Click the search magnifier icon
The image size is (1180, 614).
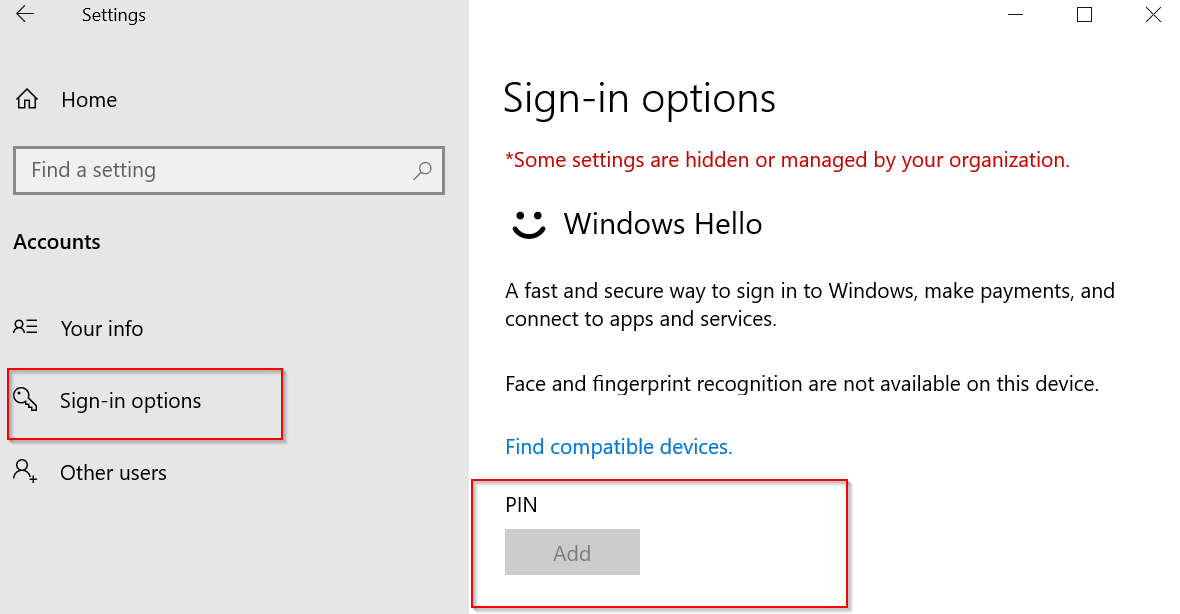(422, 170)
